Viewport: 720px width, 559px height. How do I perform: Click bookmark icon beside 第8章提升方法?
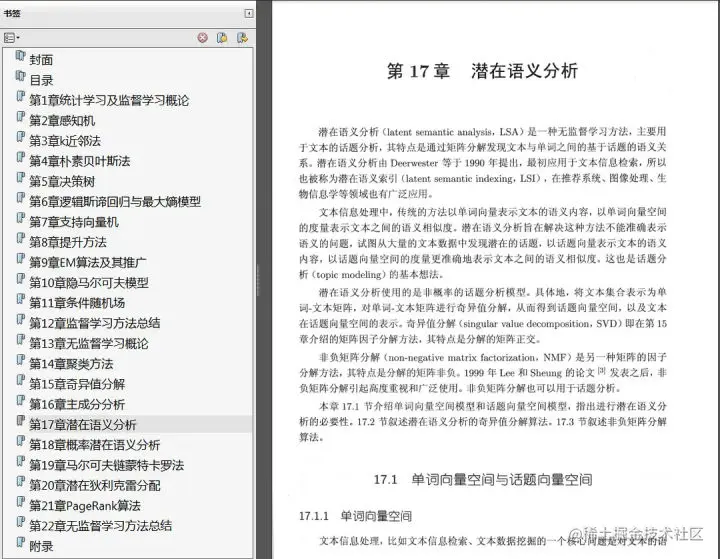pyautogui.click(x=20, y=238)
